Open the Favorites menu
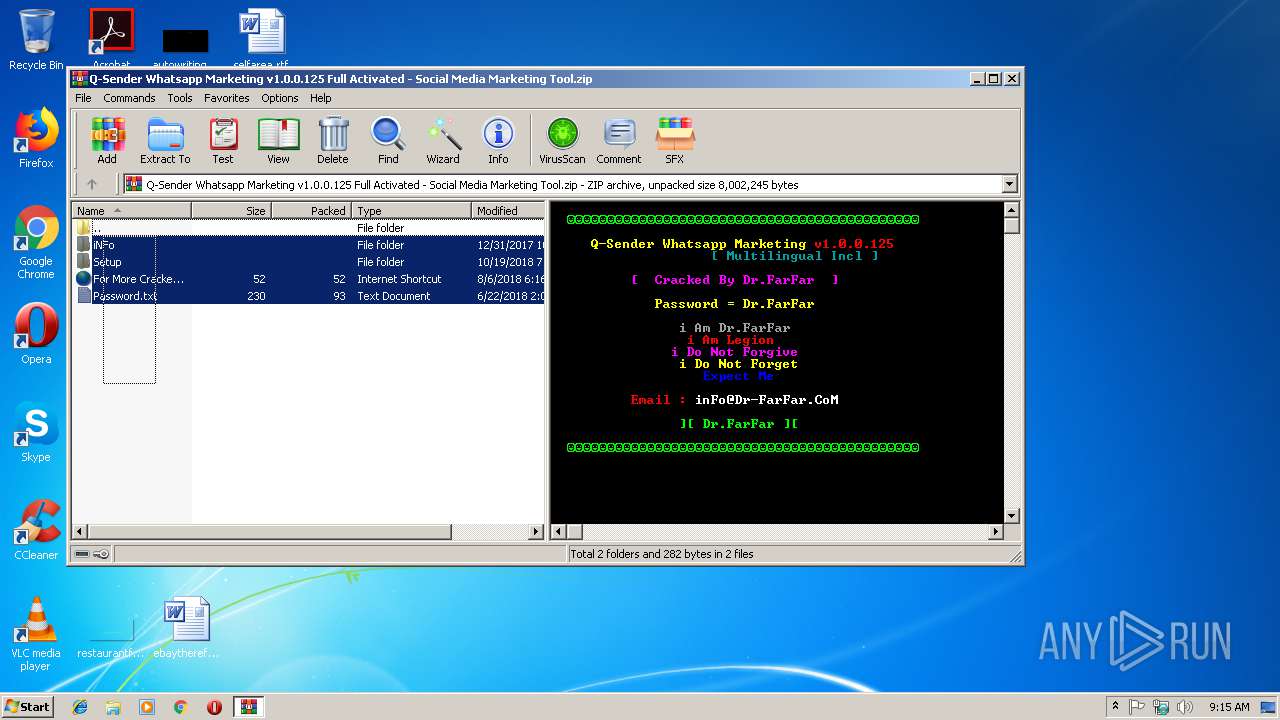Screen dimensions: 1280x720 (x=227, y=98)
